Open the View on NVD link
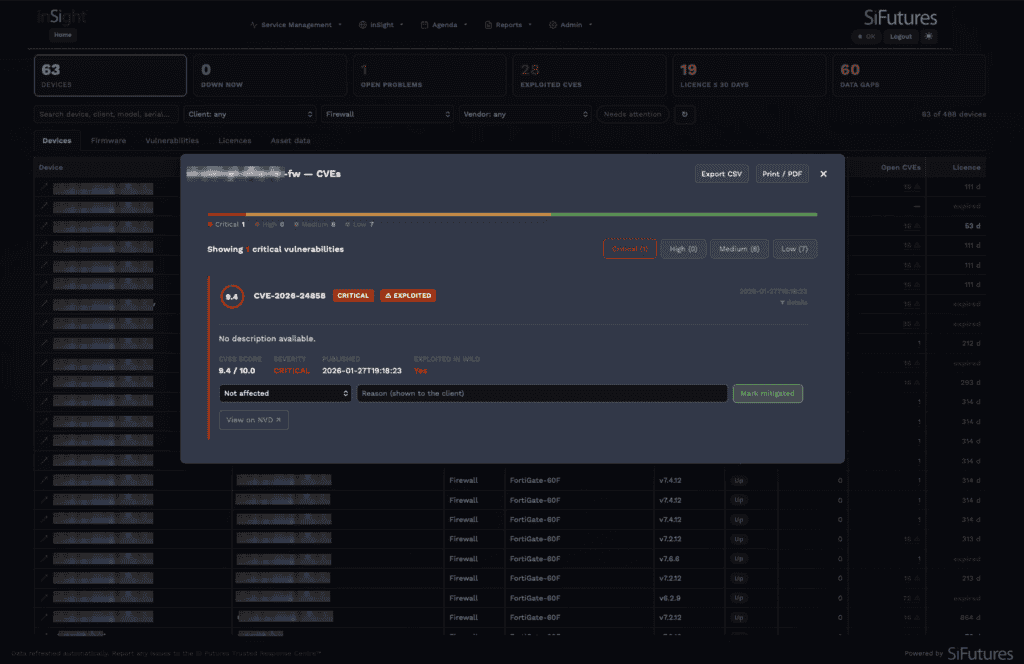 (x=253, y=420)
